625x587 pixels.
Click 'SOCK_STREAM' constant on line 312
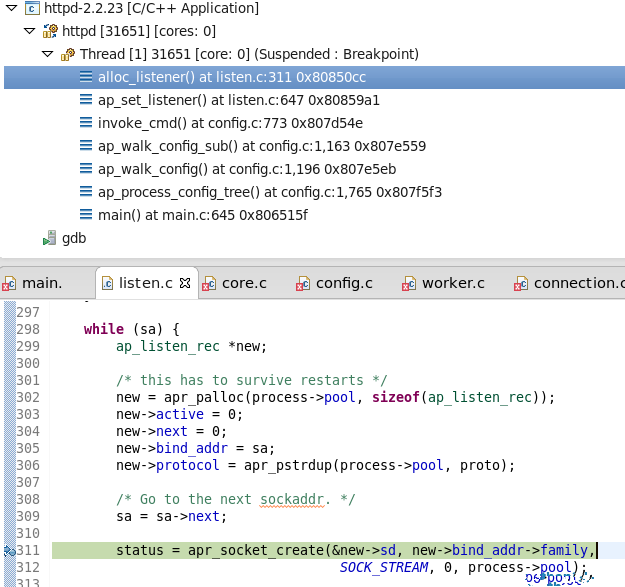coord(384,567)
